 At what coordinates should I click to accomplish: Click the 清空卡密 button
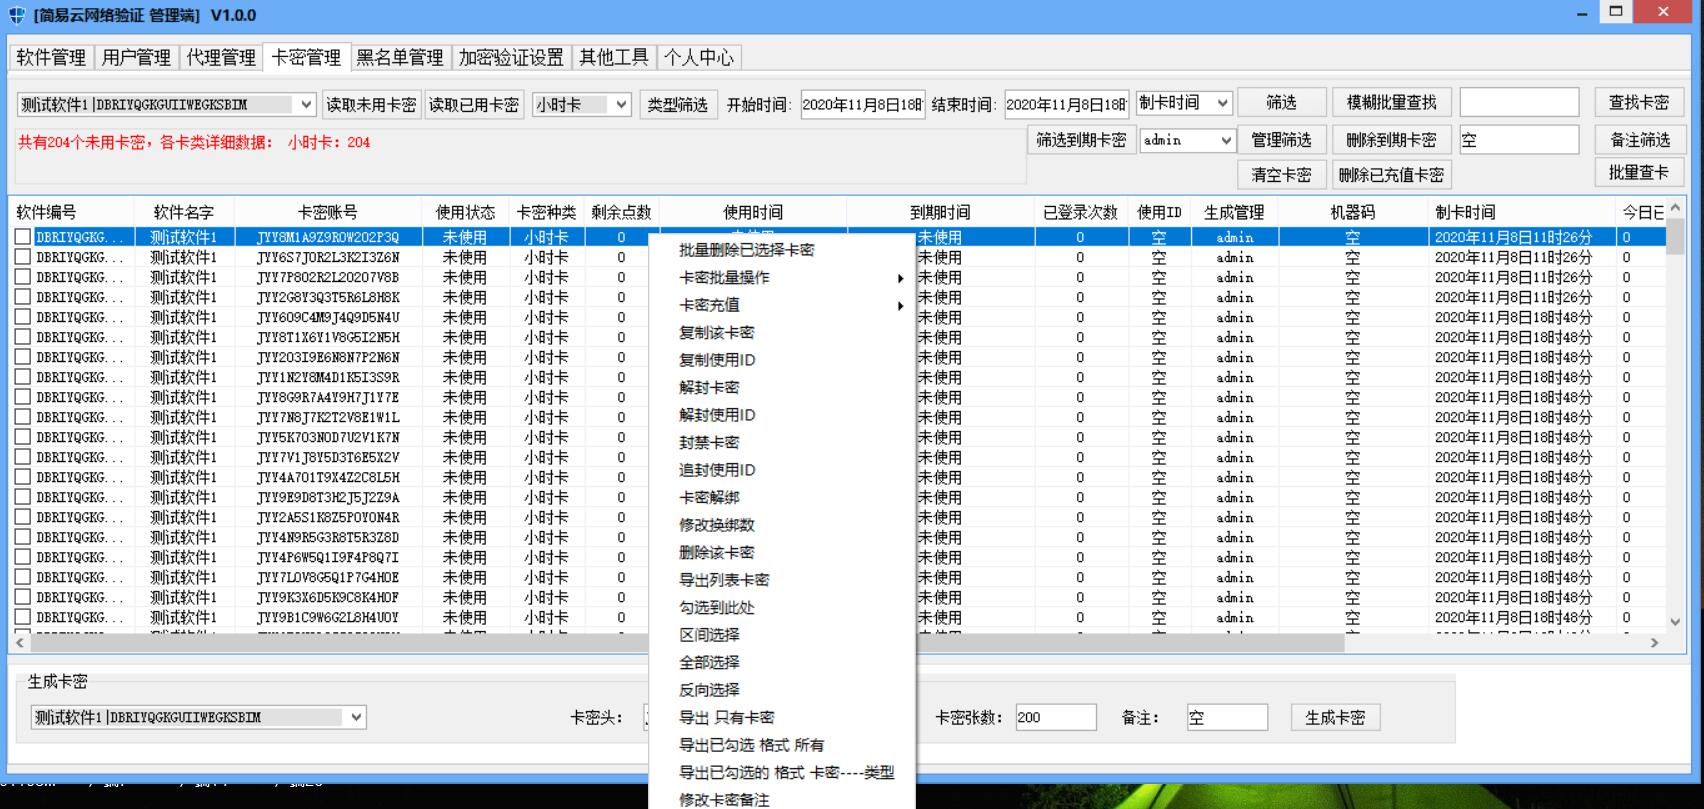1281,175
